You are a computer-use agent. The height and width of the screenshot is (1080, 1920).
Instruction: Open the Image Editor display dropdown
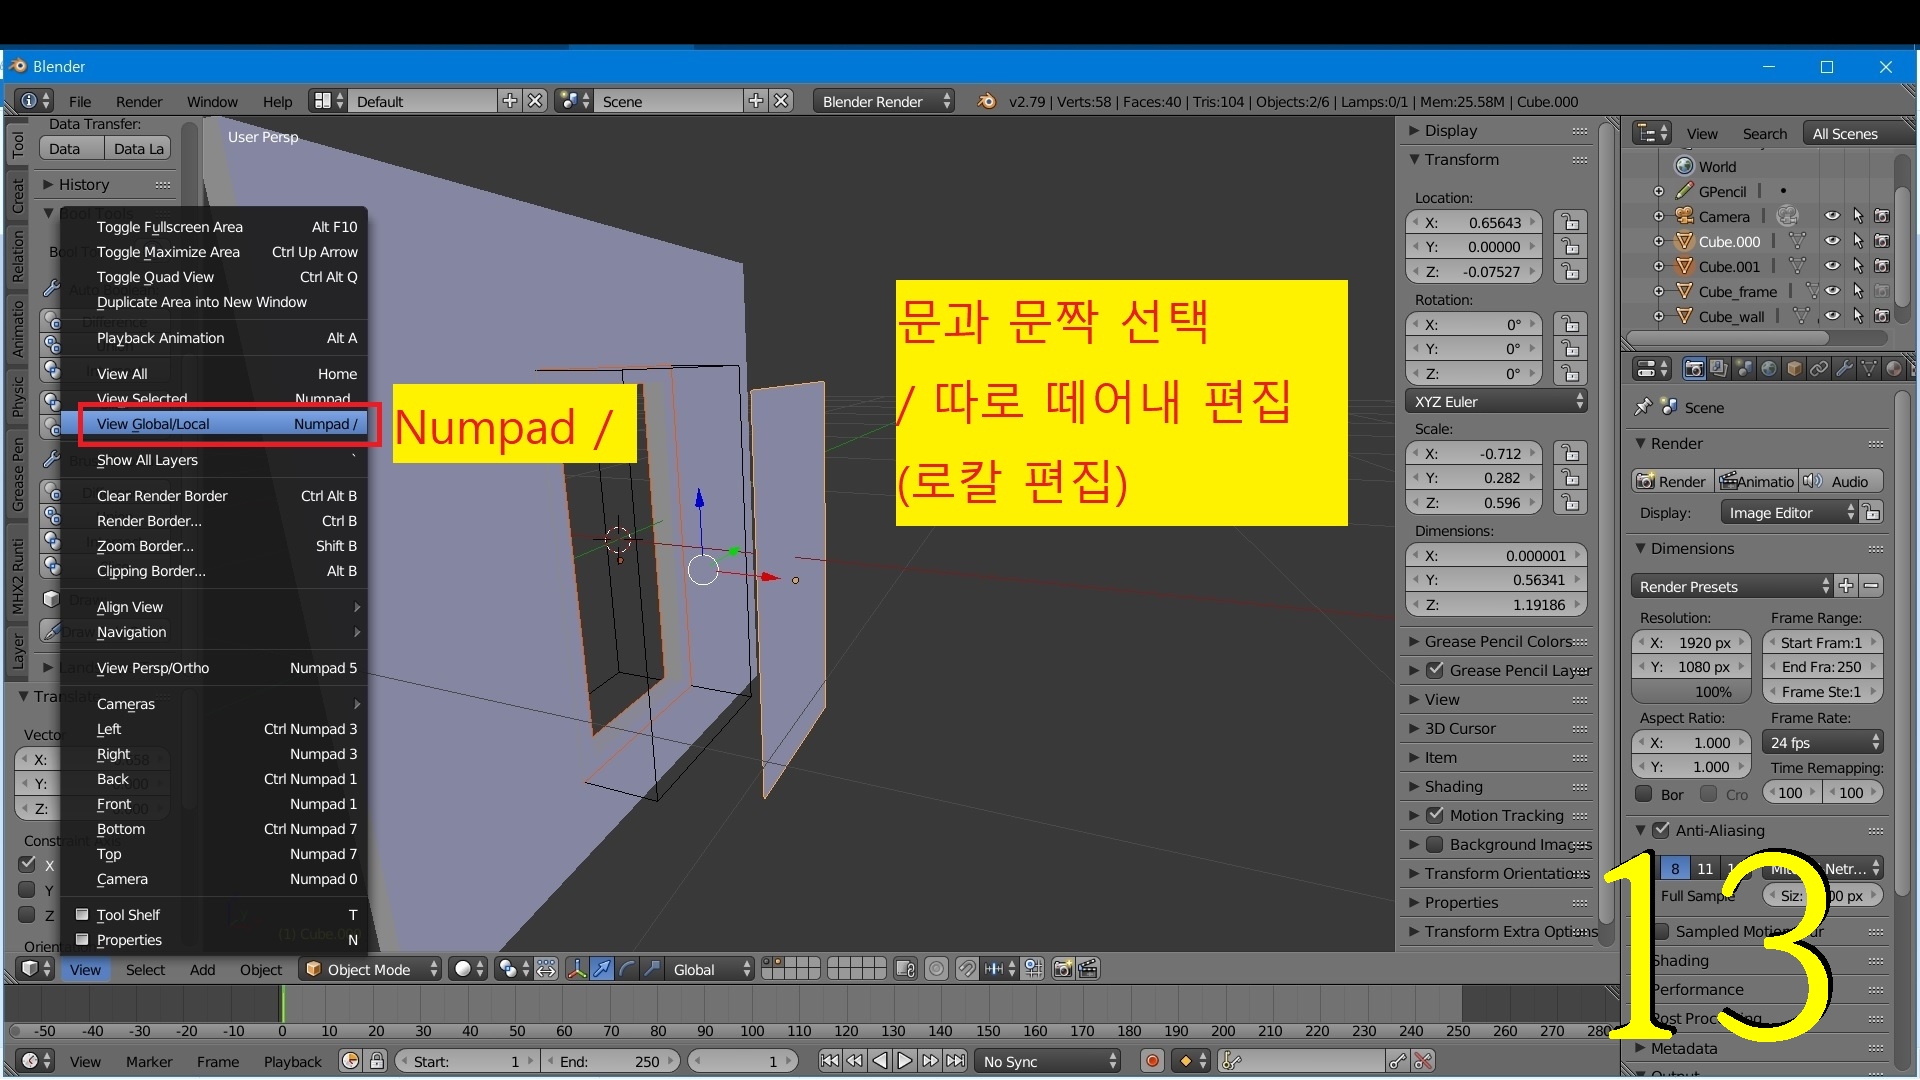click(1789, 512)
